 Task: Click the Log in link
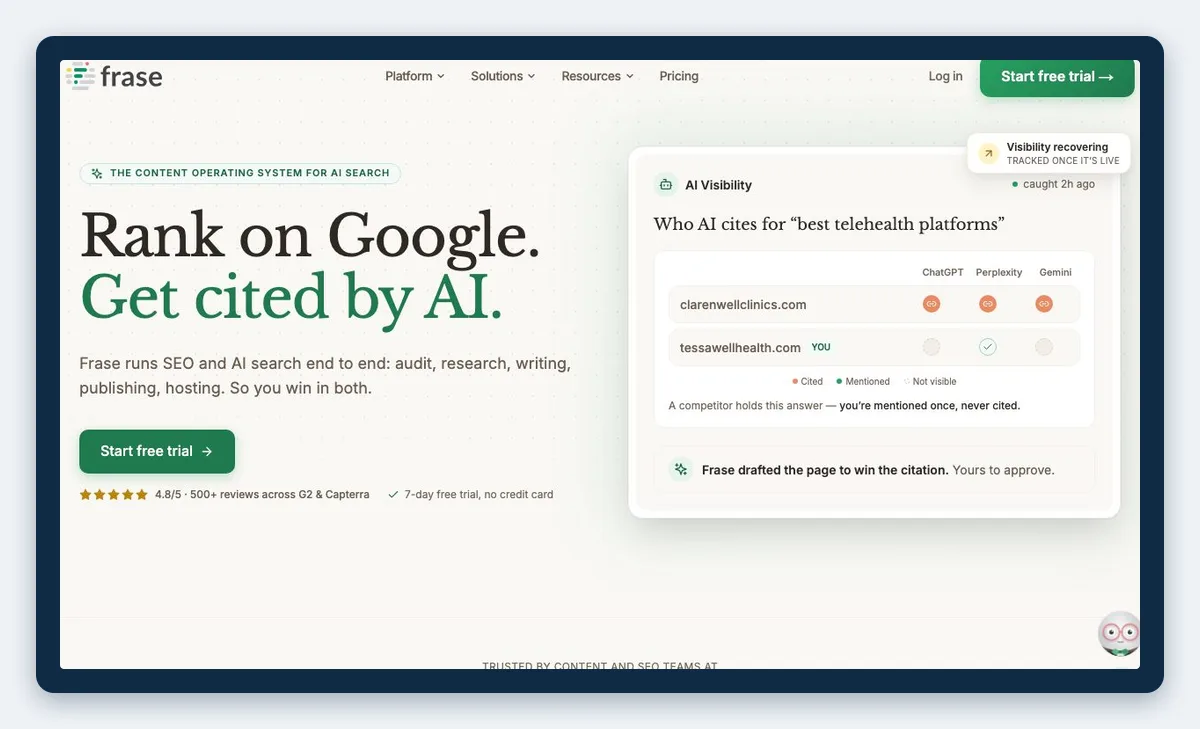tap(945, 76)
